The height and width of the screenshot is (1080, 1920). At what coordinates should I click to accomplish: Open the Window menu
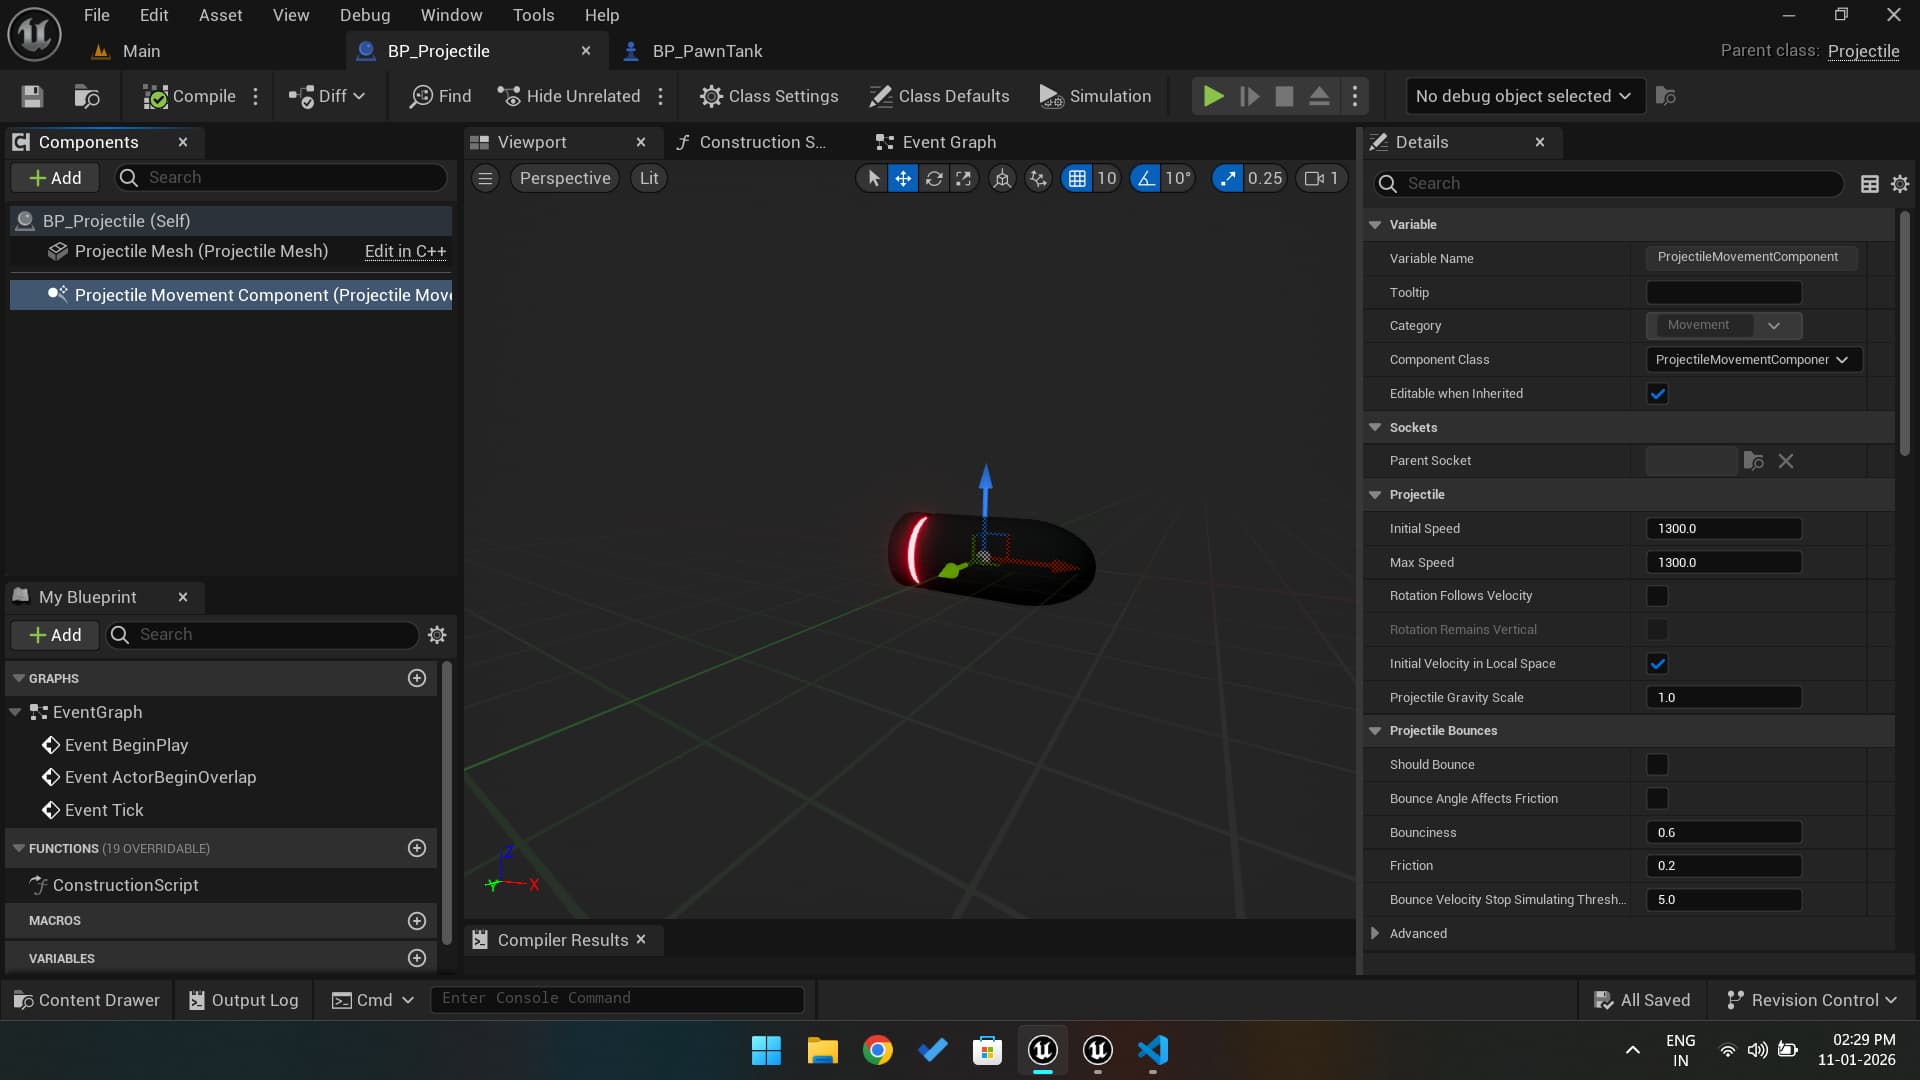tap(451, 15)
